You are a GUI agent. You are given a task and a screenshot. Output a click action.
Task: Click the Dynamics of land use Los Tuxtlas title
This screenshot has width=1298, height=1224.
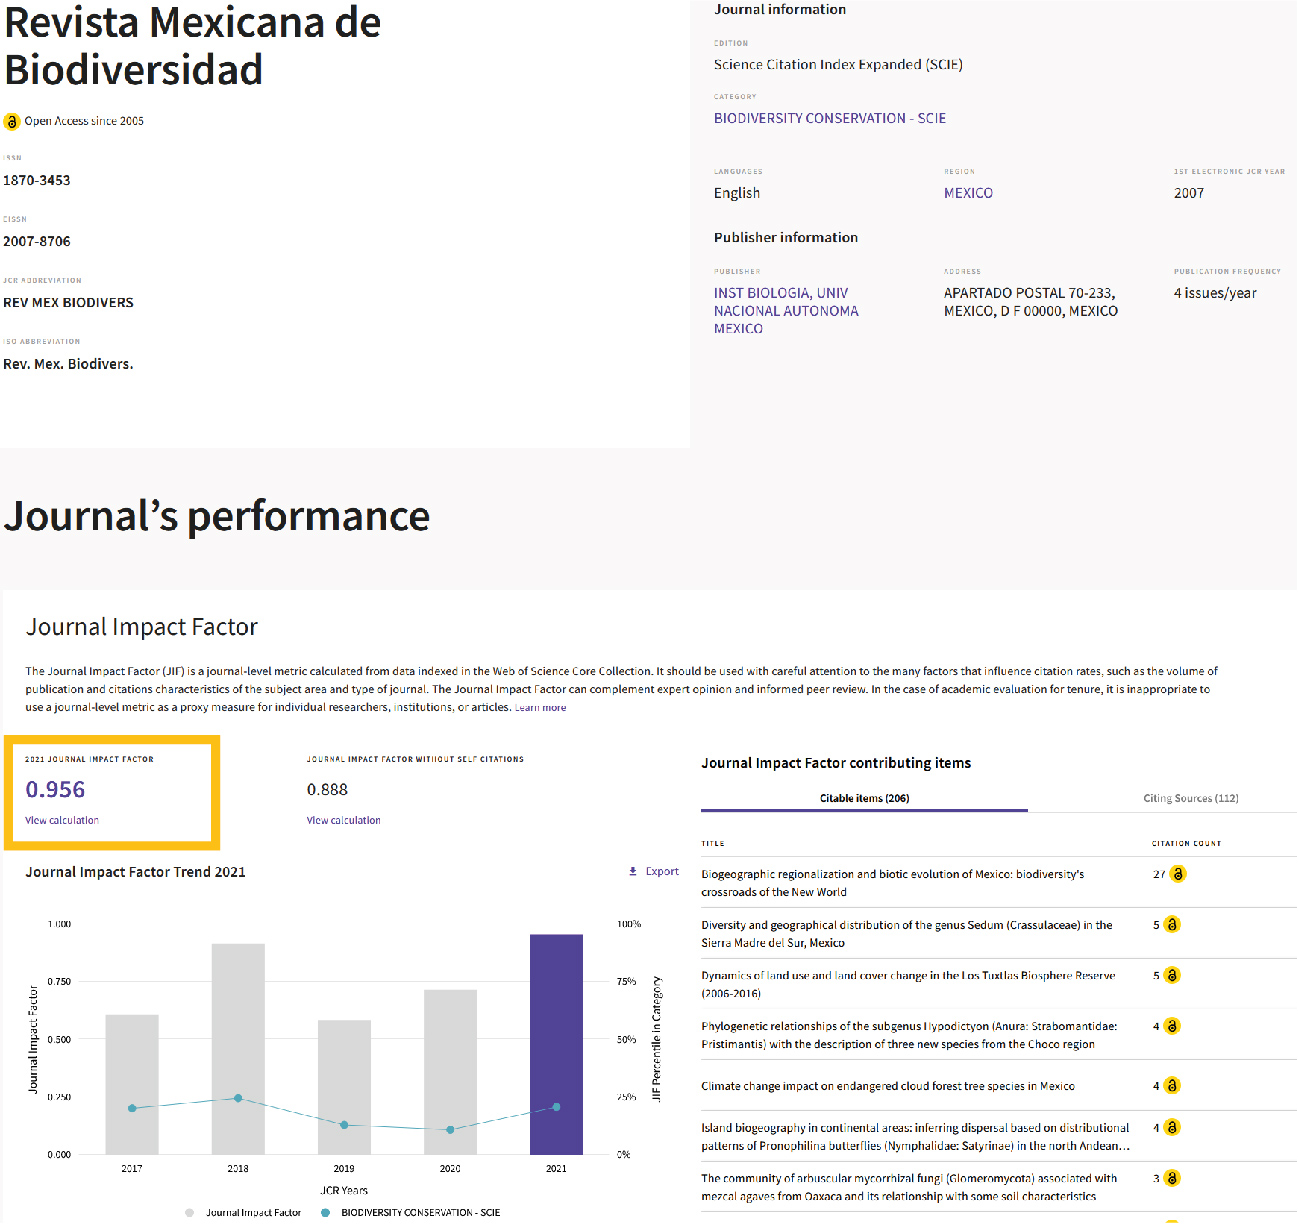(x=908, y=984)
